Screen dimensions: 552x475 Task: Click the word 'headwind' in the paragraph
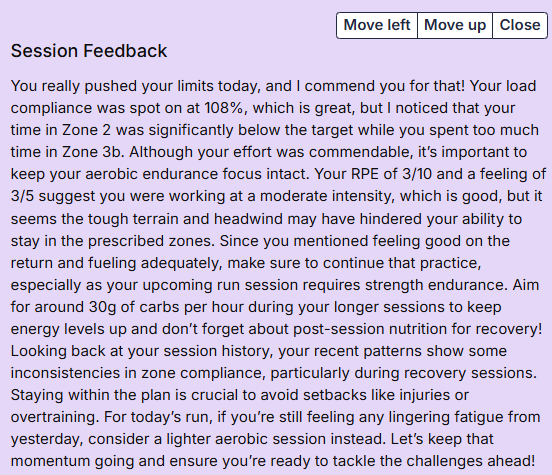coord(248,219)
